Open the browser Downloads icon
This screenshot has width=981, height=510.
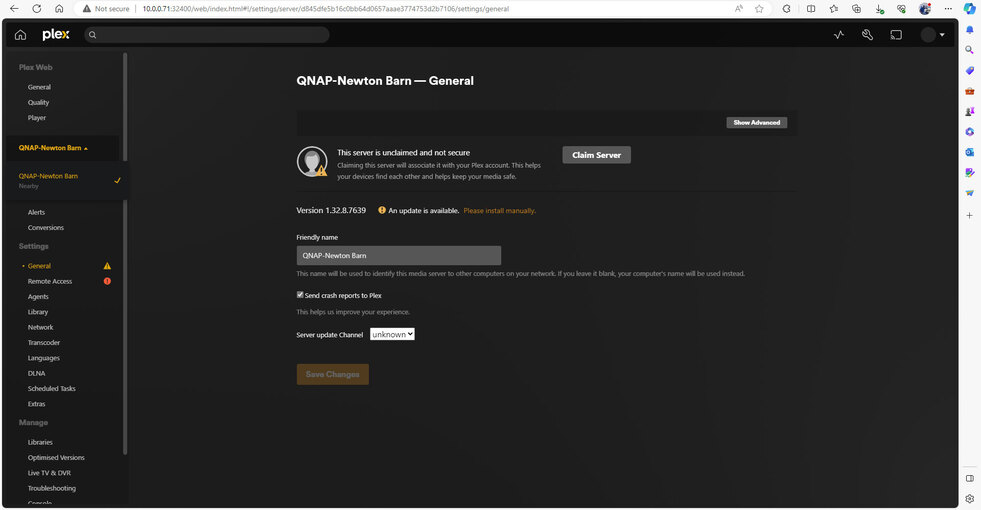pos(879,9)
